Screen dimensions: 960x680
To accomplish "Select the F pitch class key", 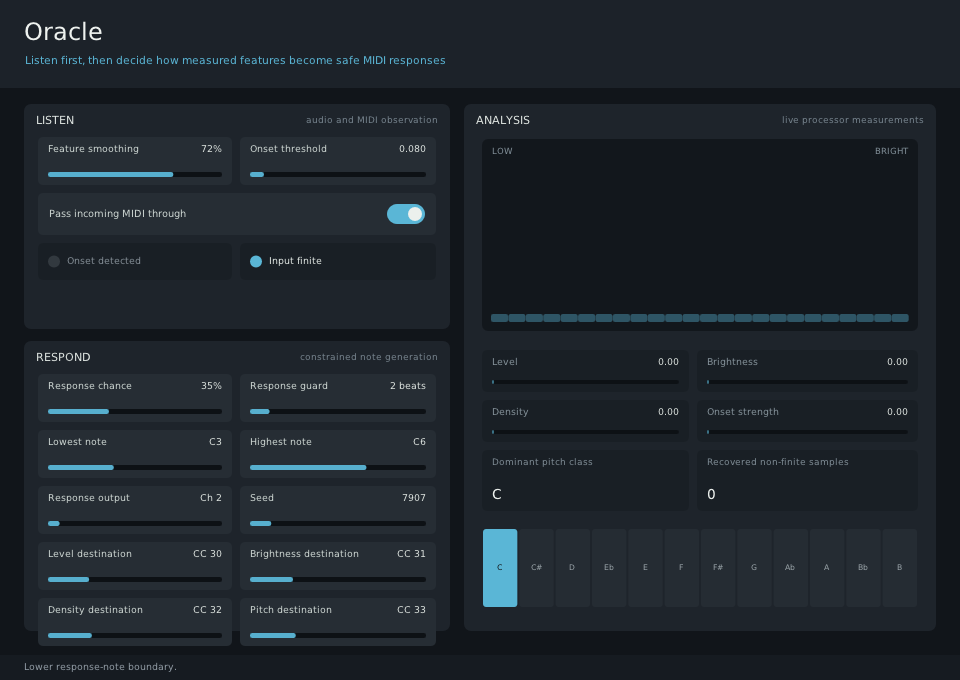I will 681,568.
